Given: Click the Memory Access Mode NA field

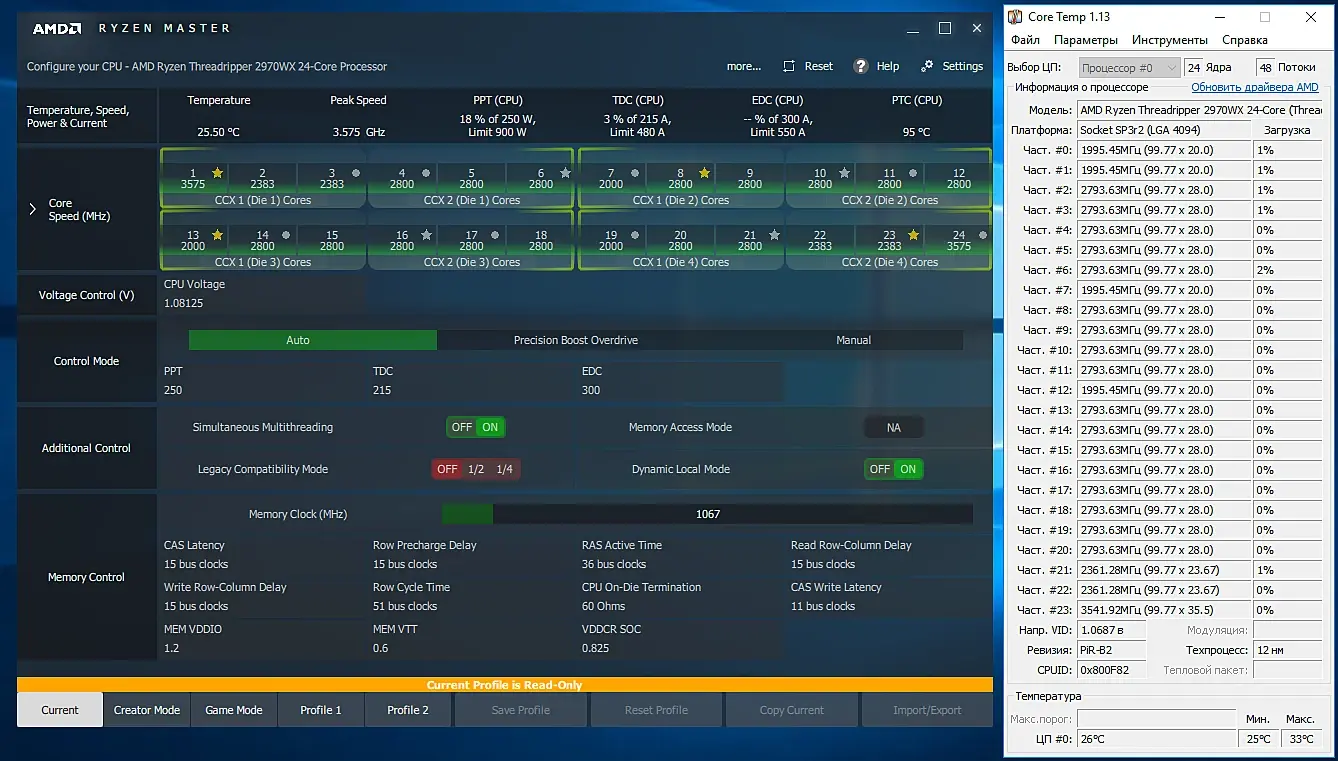Looking at the screenshot, I should [893, 427].
